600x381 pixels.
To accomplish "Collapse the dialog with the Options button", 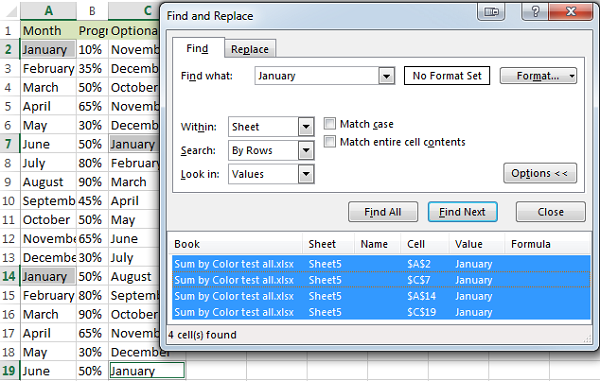I will click(540, 173).
